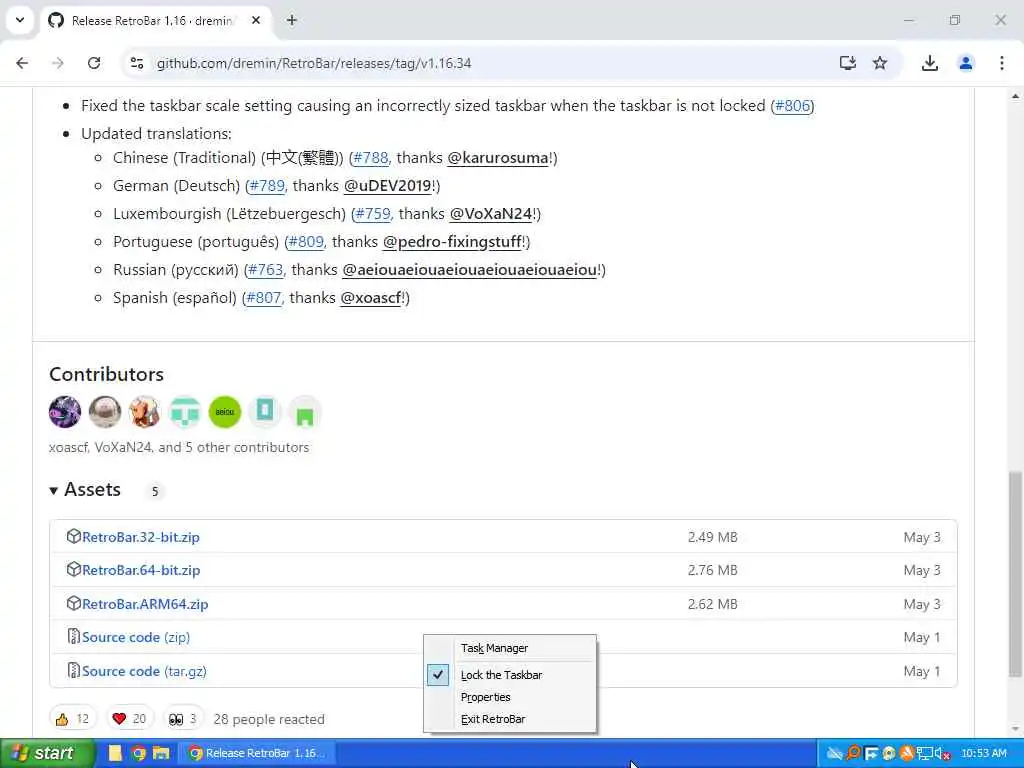
Task: Click the page vertical scrollbar thumb
Action: tap(1015, 575)
